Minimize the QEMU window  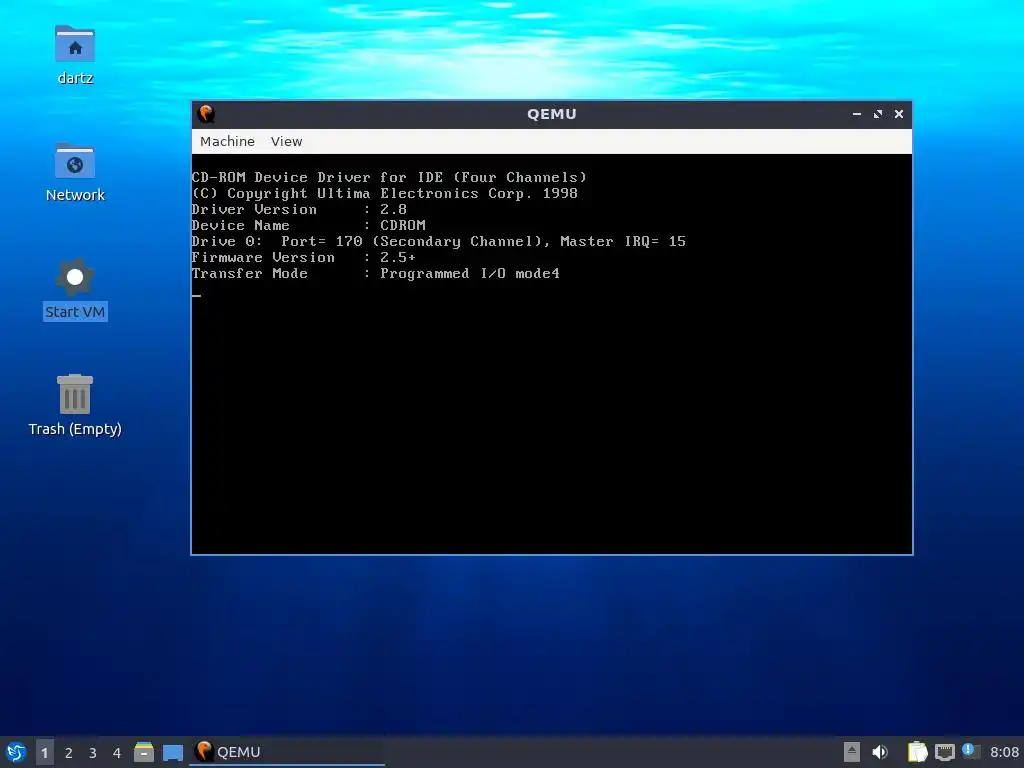pyautogui.click(x=856, y=114)
